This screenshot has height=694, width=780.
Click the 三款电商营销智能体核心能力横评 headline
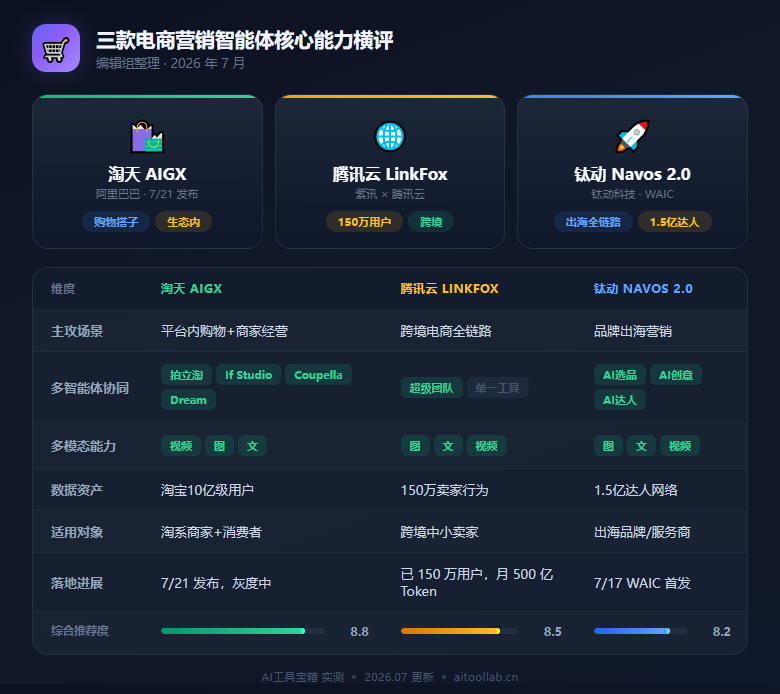(245, 40)
